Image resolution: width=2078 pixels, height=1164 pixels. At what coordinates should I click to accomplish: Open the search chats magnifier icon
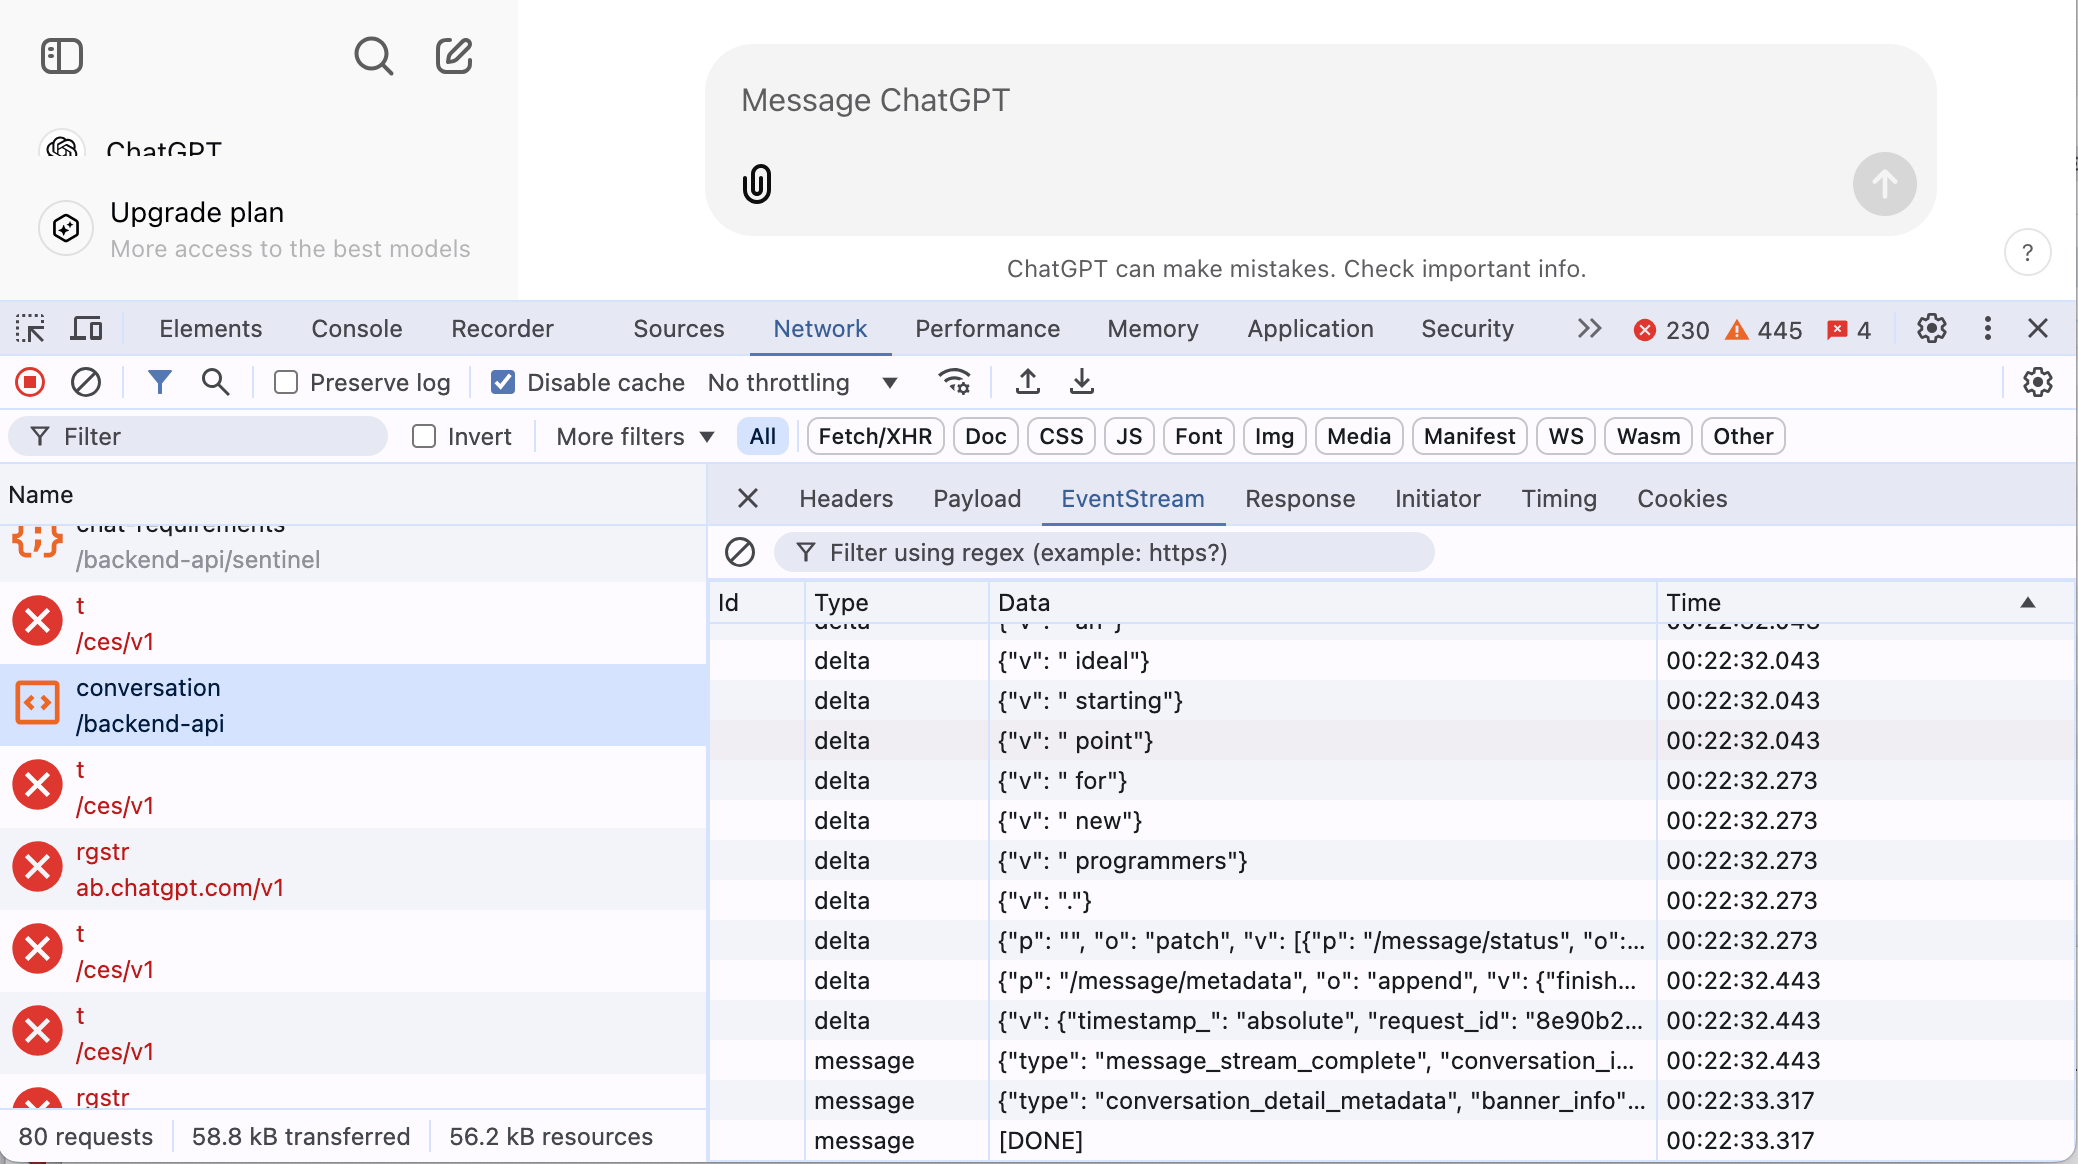(x=373, y=56)
